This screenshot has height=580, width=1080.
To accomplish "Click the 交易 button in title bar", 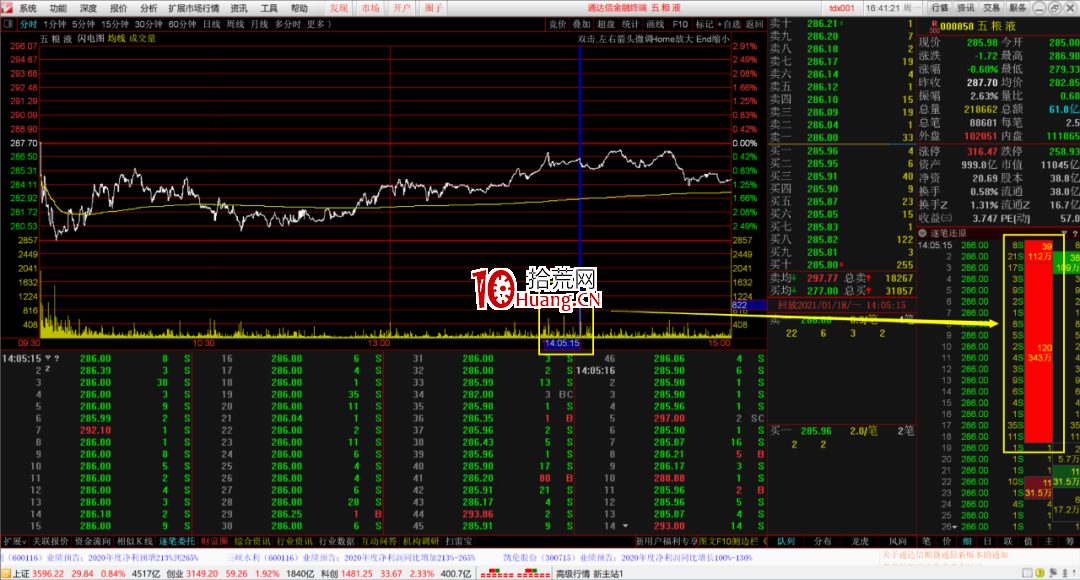I will click(991, 8).
